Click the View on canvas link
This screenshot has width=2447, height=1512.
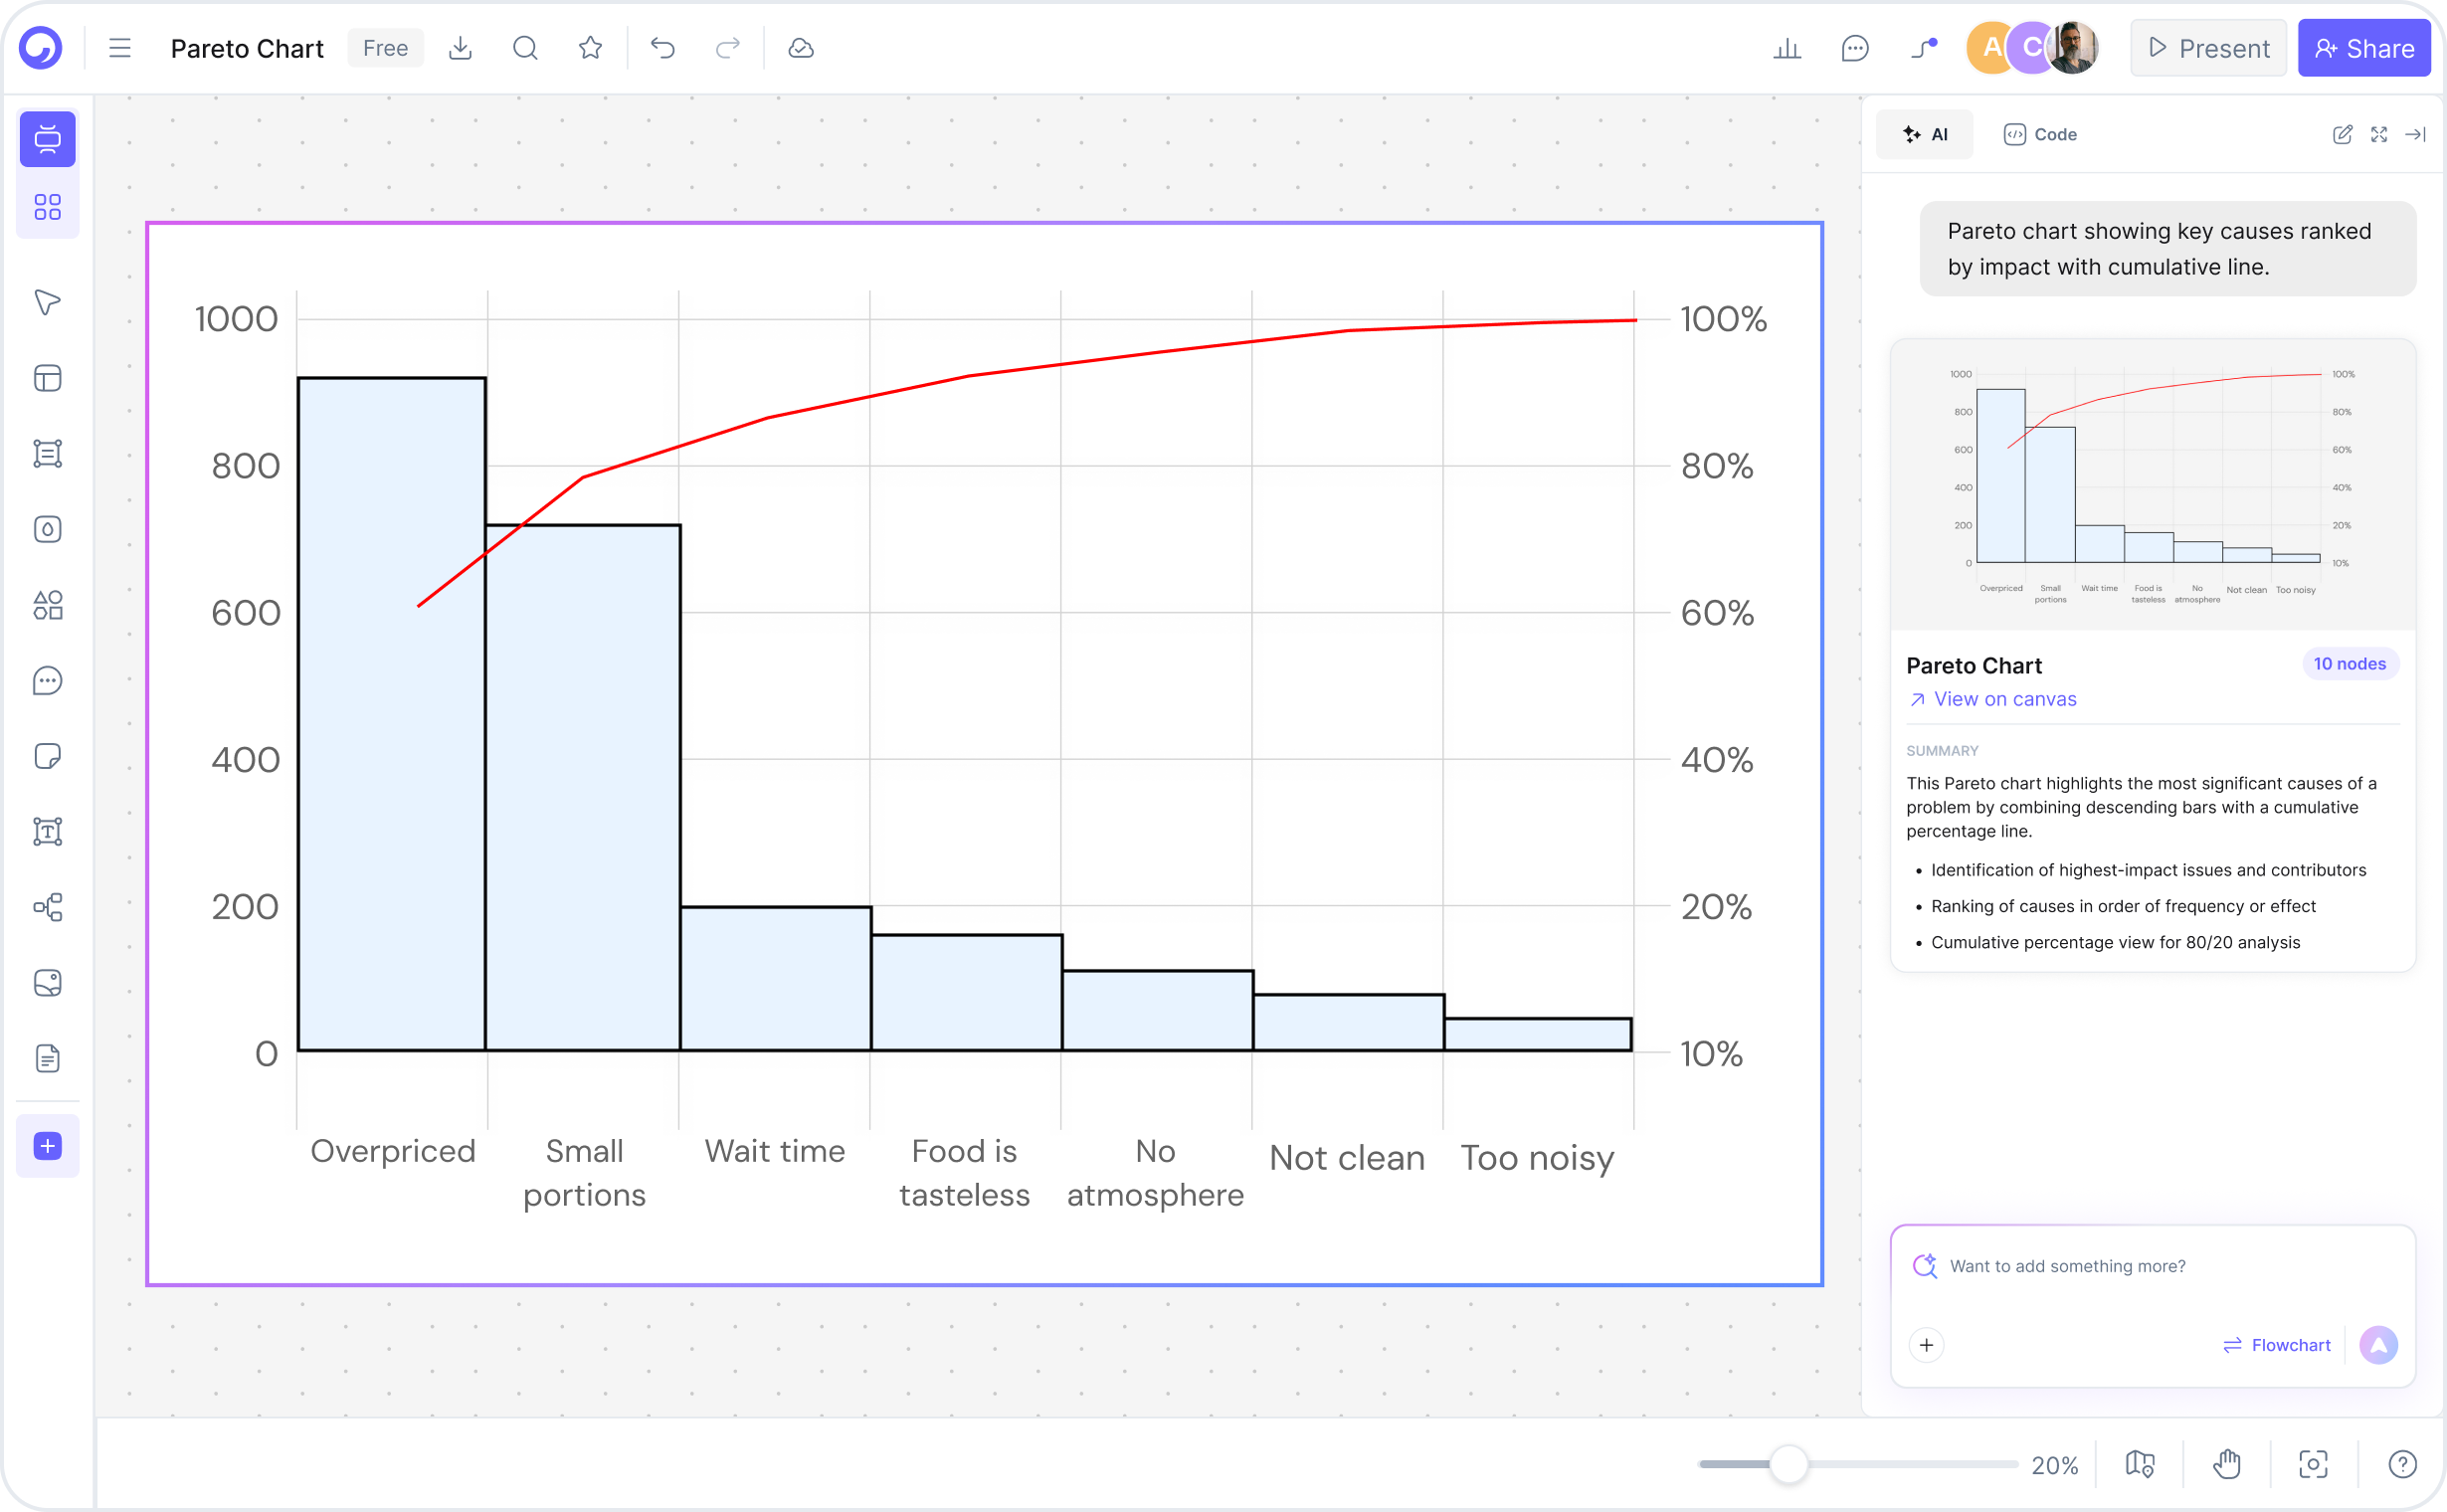tap(1991, 699)
